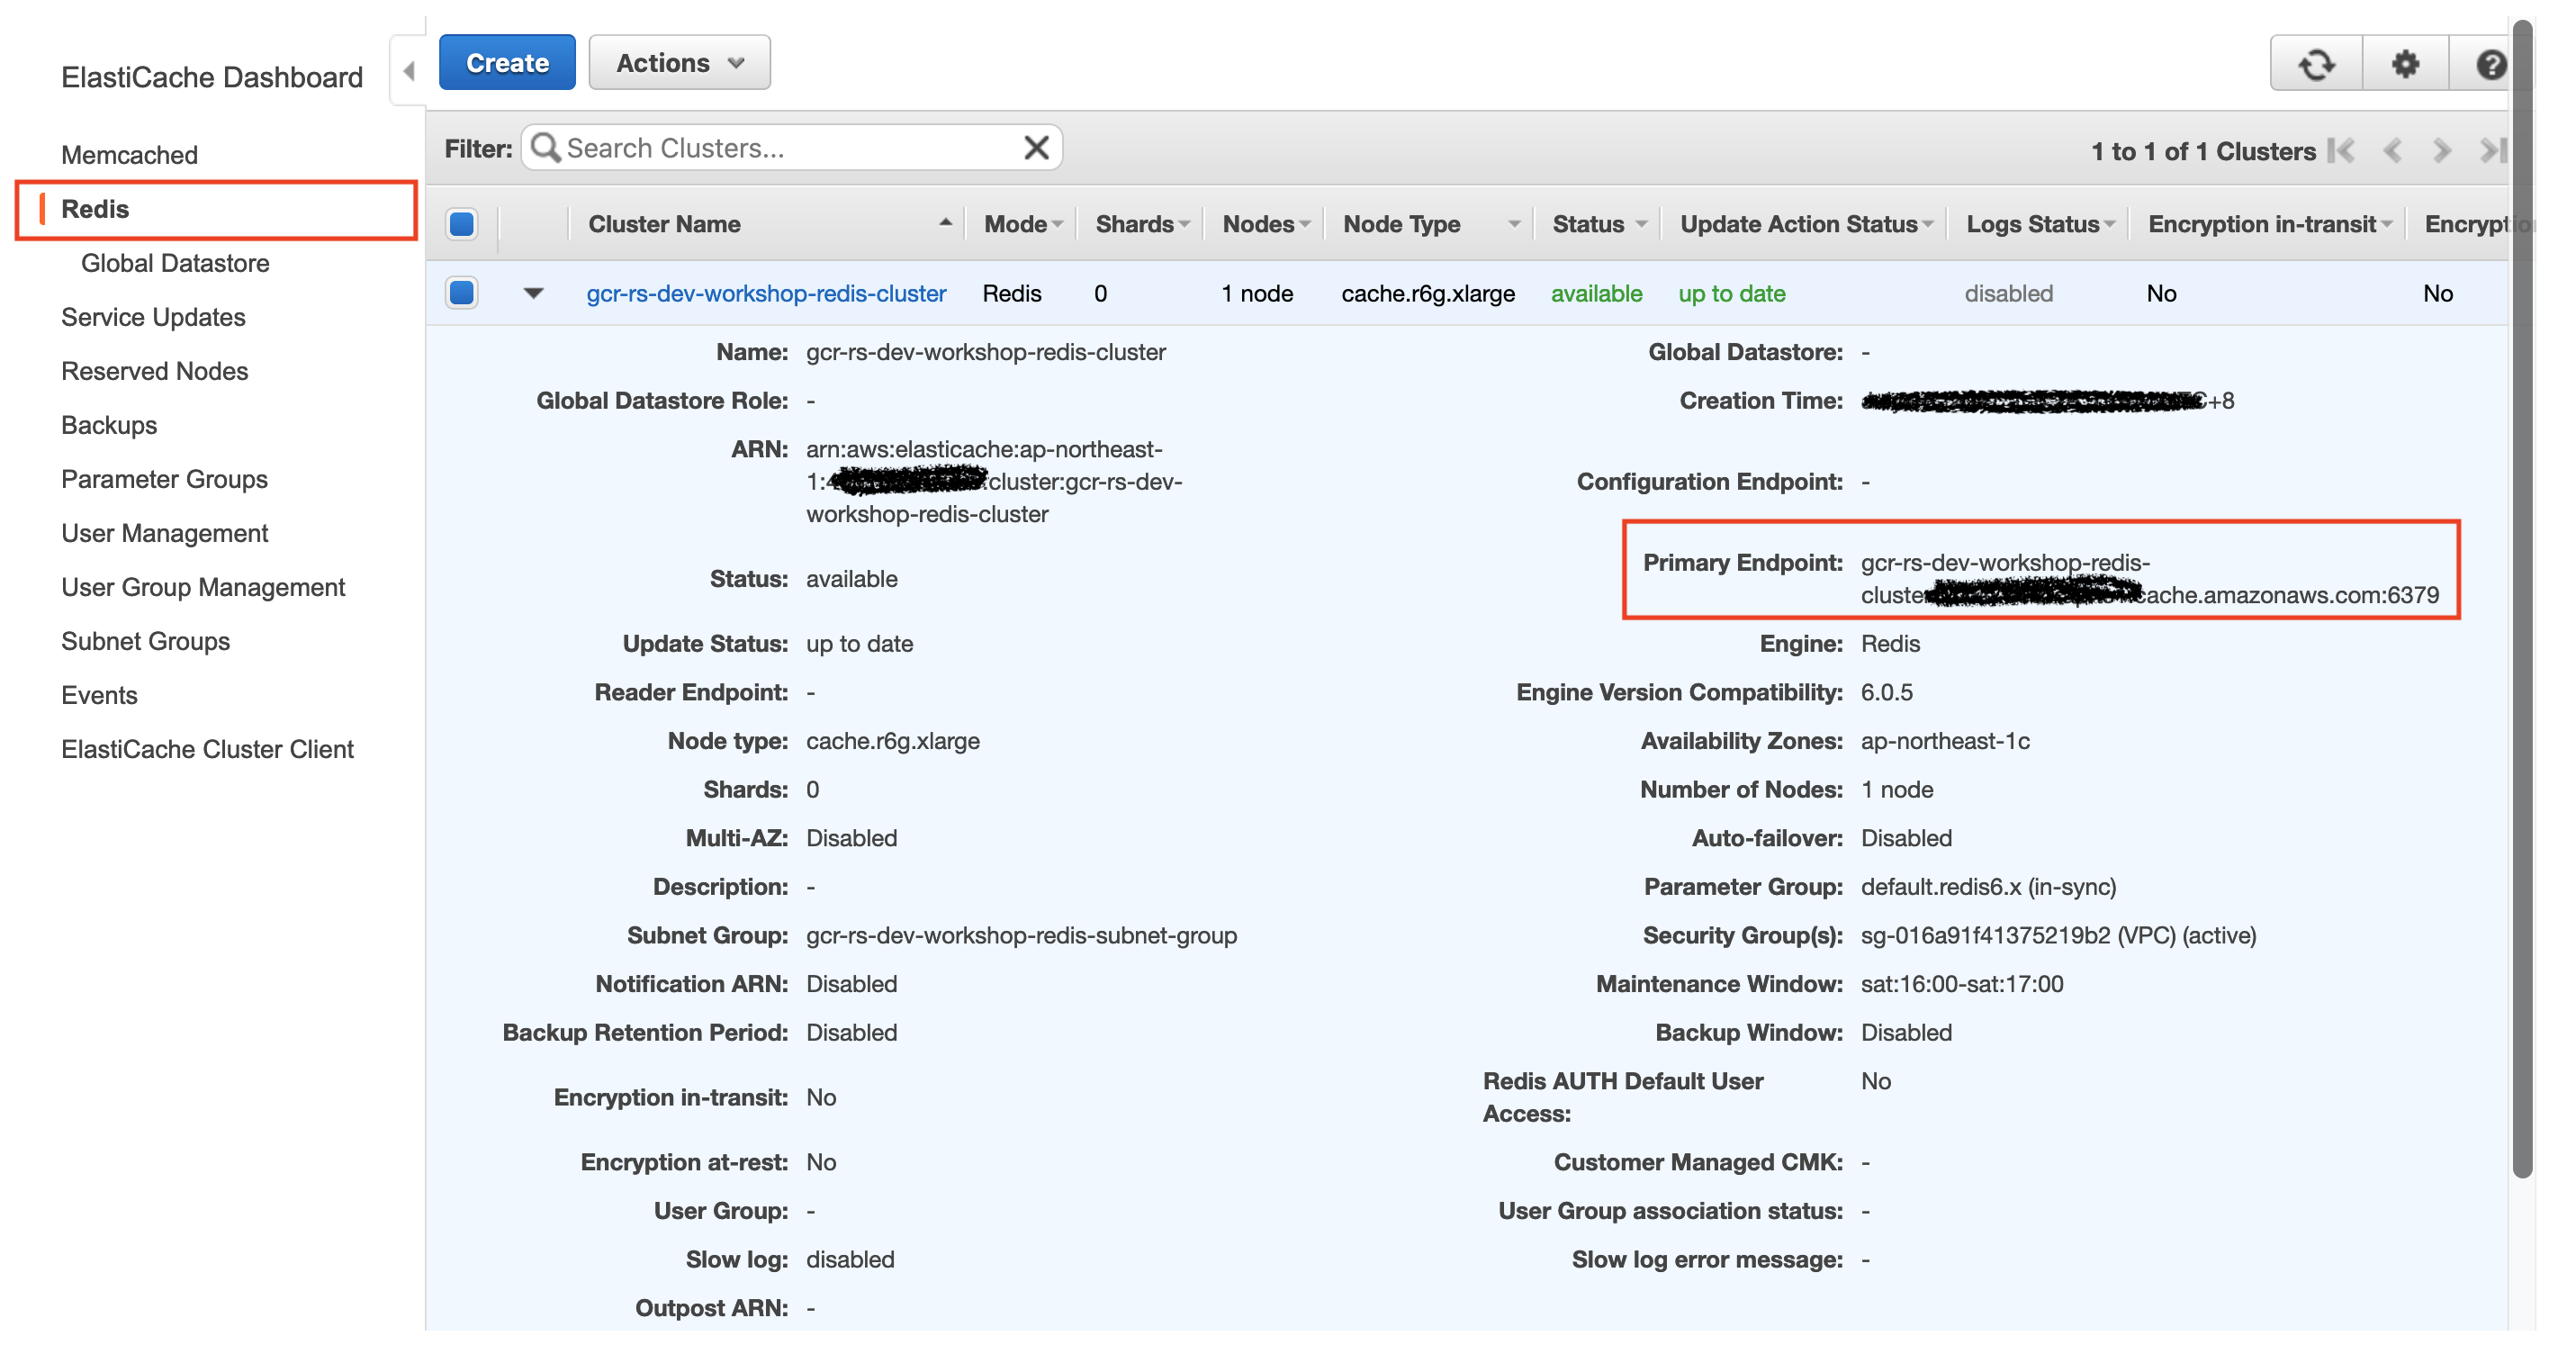Click the Search Clusters input field
This screenshot has height=1345, width=2576.
(790, 148)
